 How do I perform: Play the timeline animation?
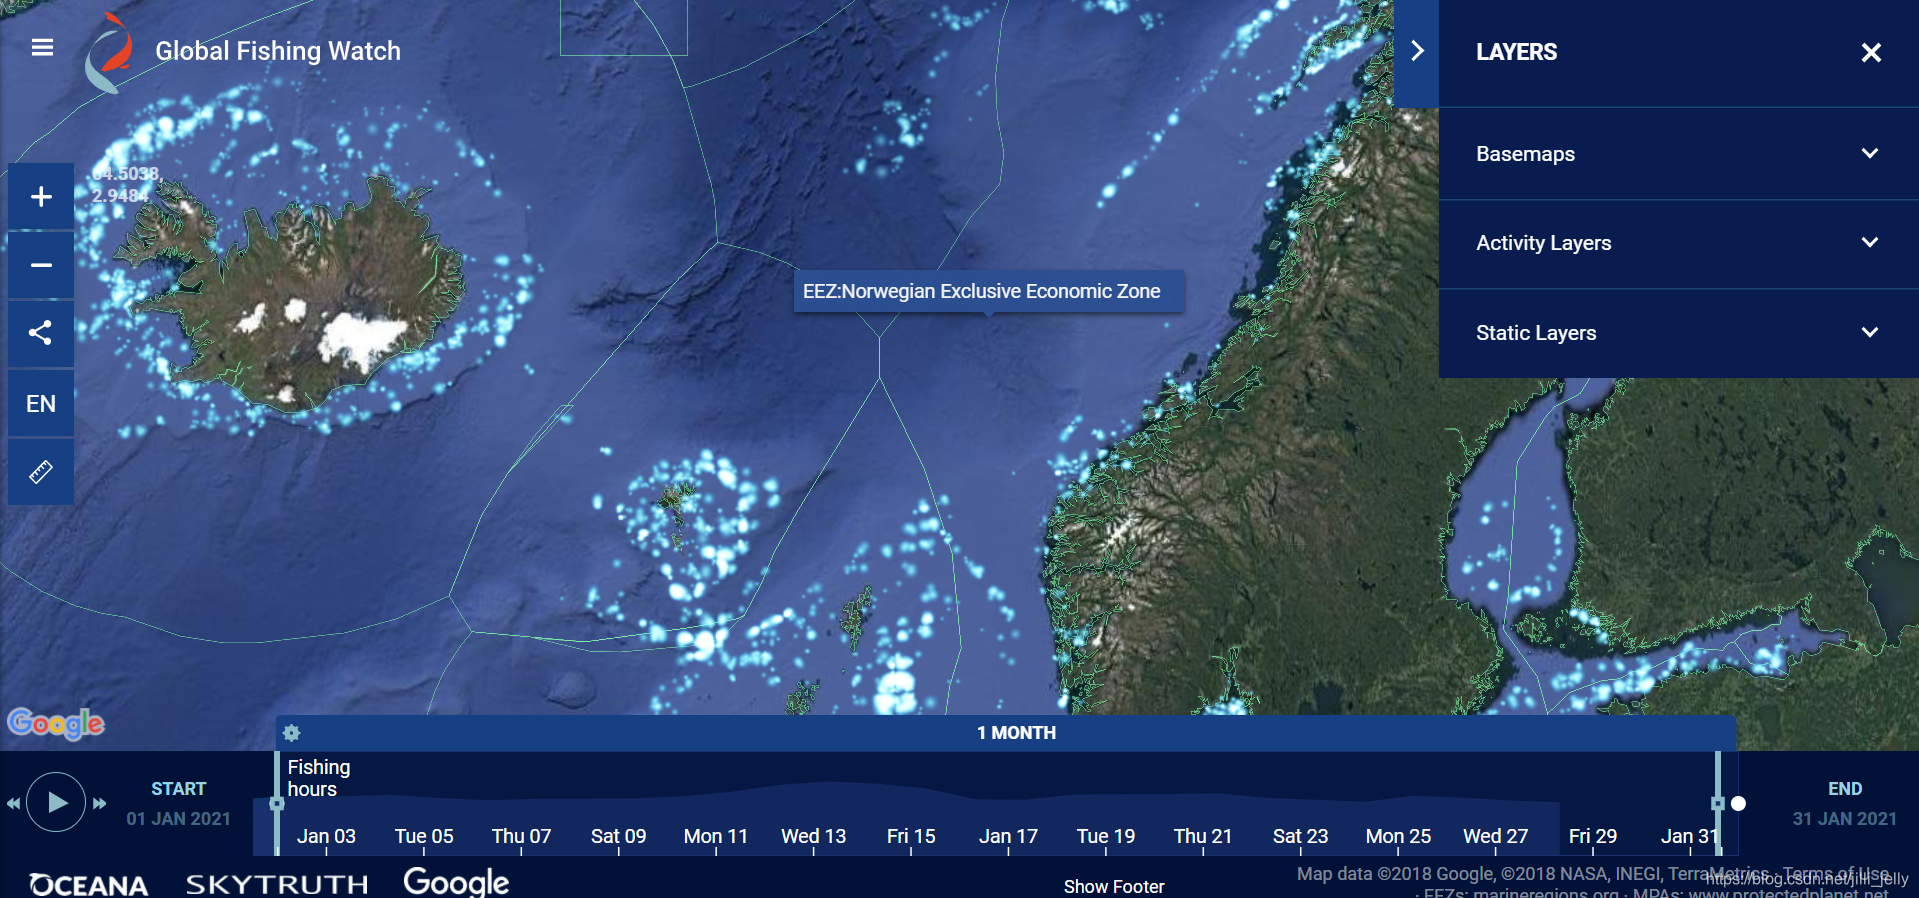[56, 802]
